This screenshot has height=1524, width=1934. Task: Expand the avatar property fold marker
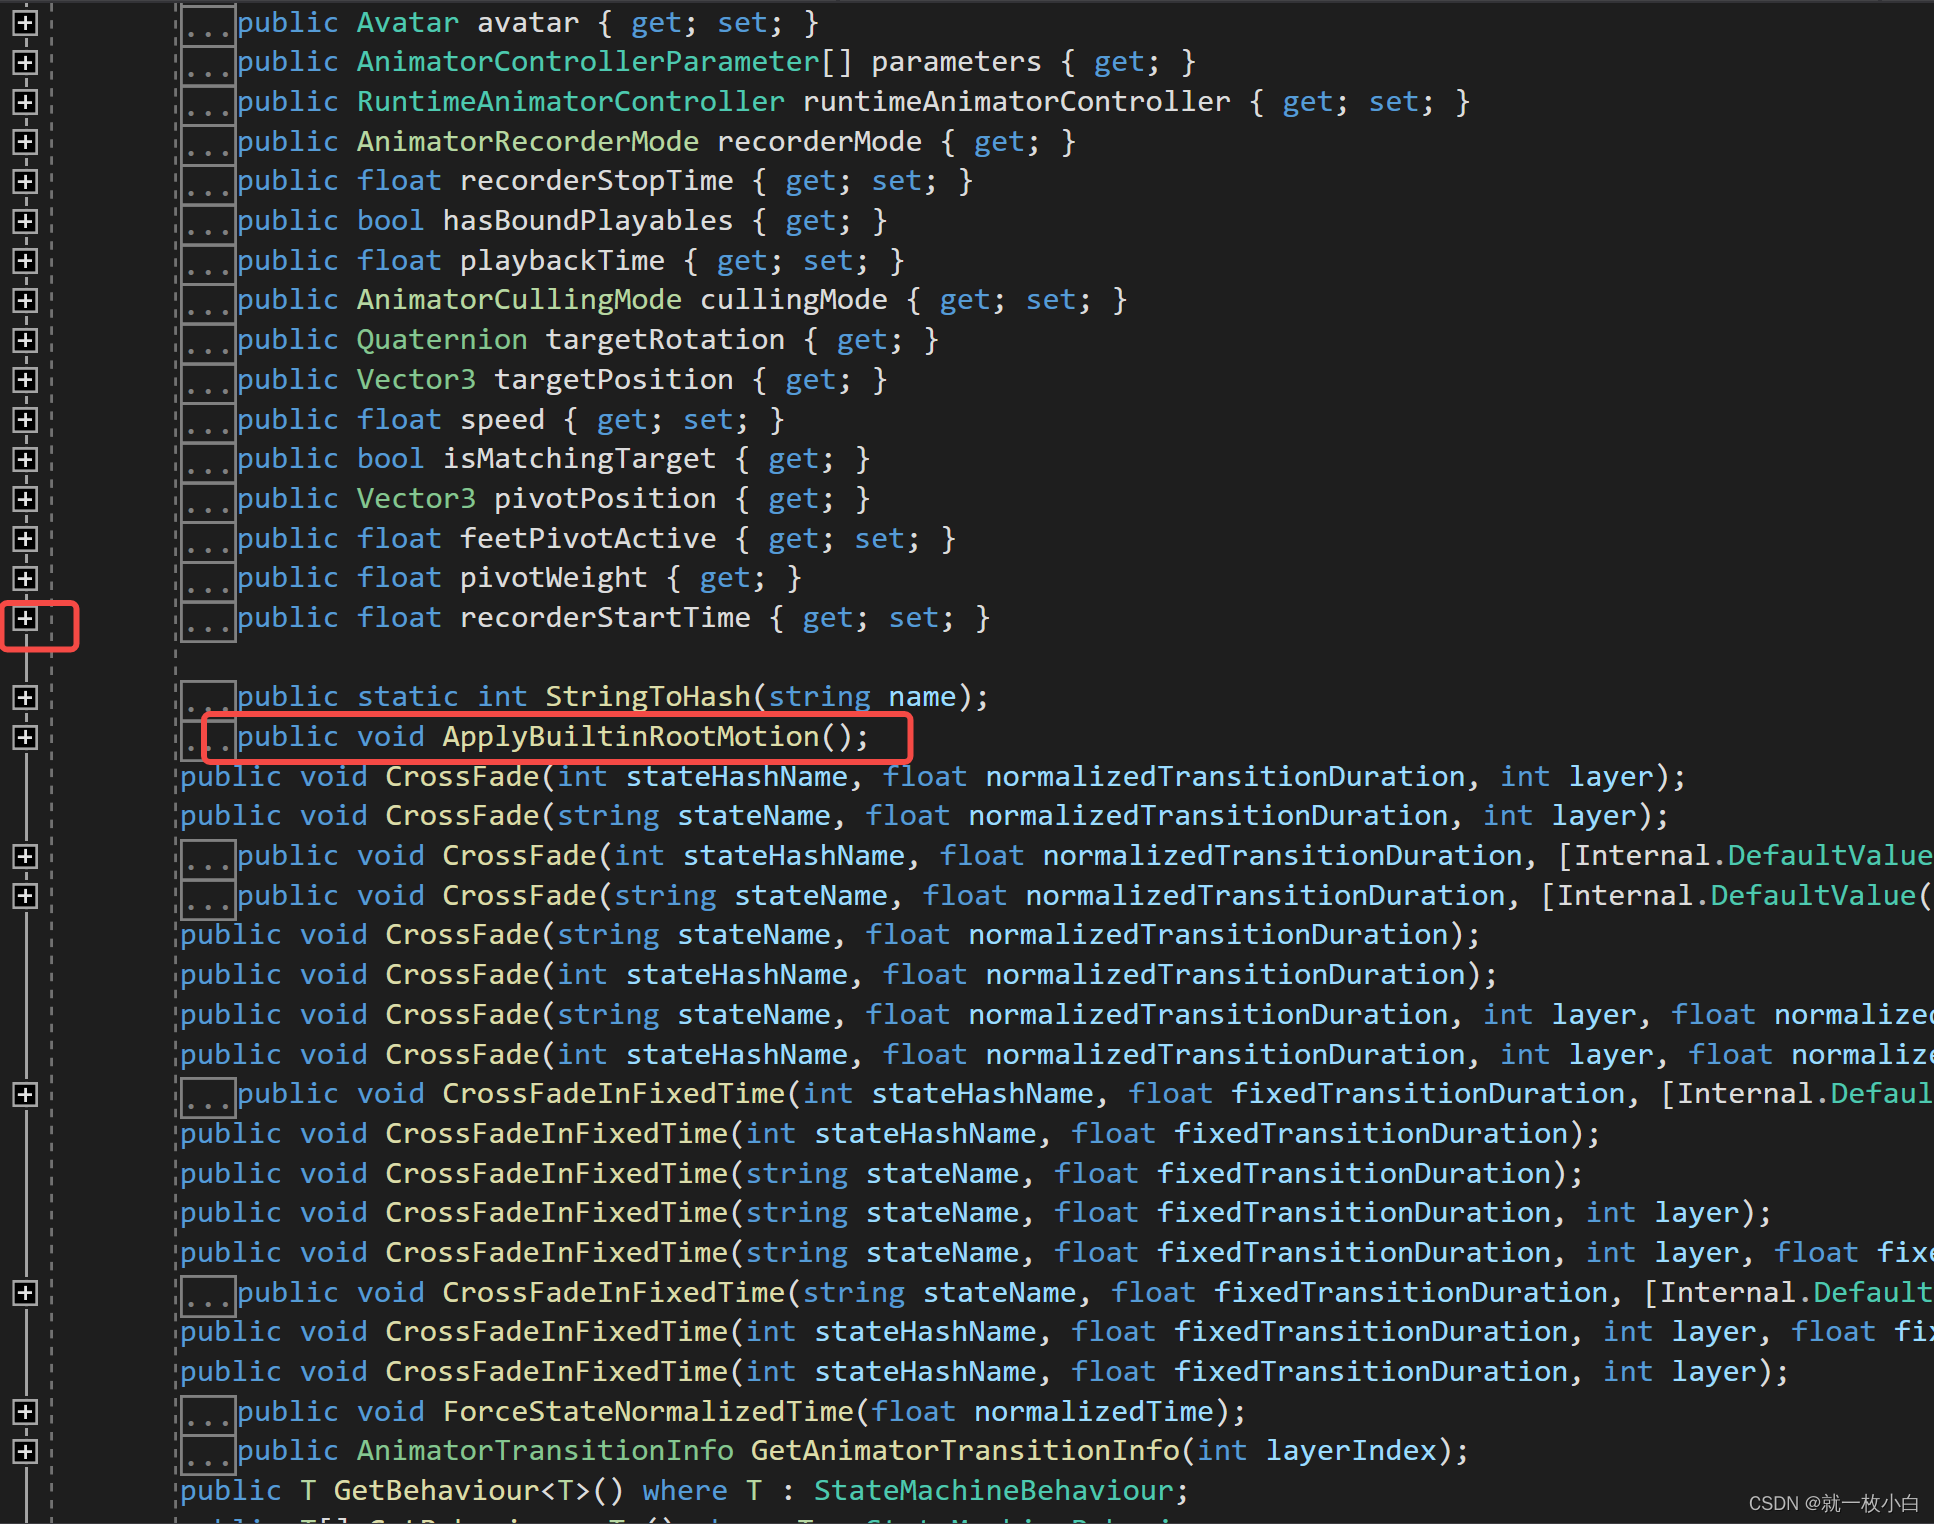pyautogui.click(x=25, y=23)
